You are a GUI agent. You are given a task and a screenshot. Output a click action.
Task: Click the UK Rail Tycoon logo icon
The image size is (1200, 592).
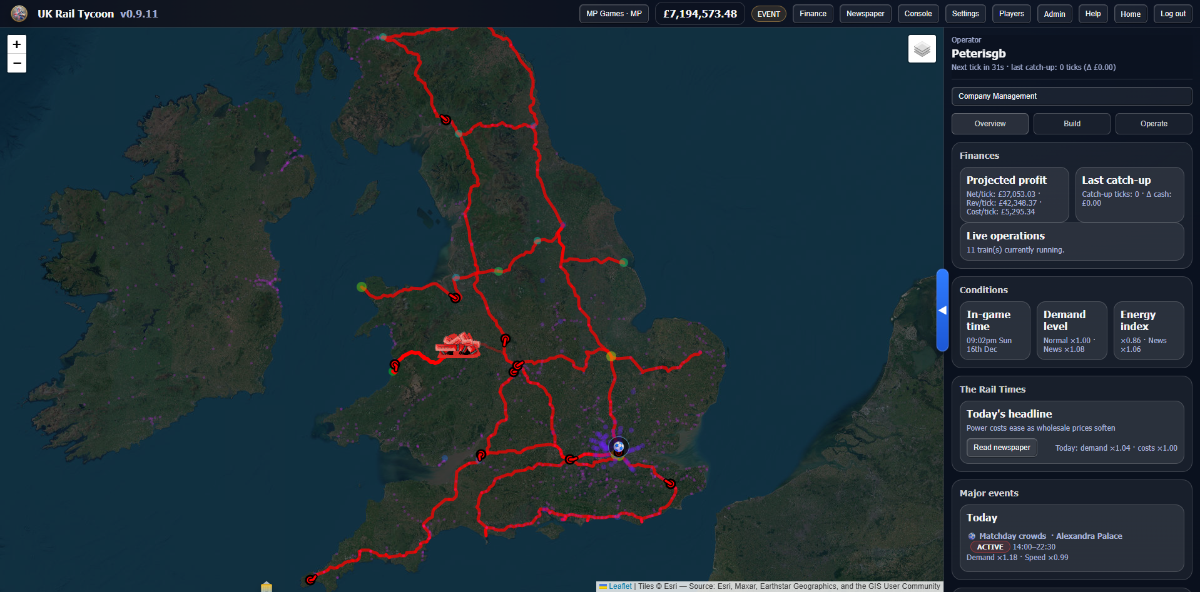pos(19,13)
